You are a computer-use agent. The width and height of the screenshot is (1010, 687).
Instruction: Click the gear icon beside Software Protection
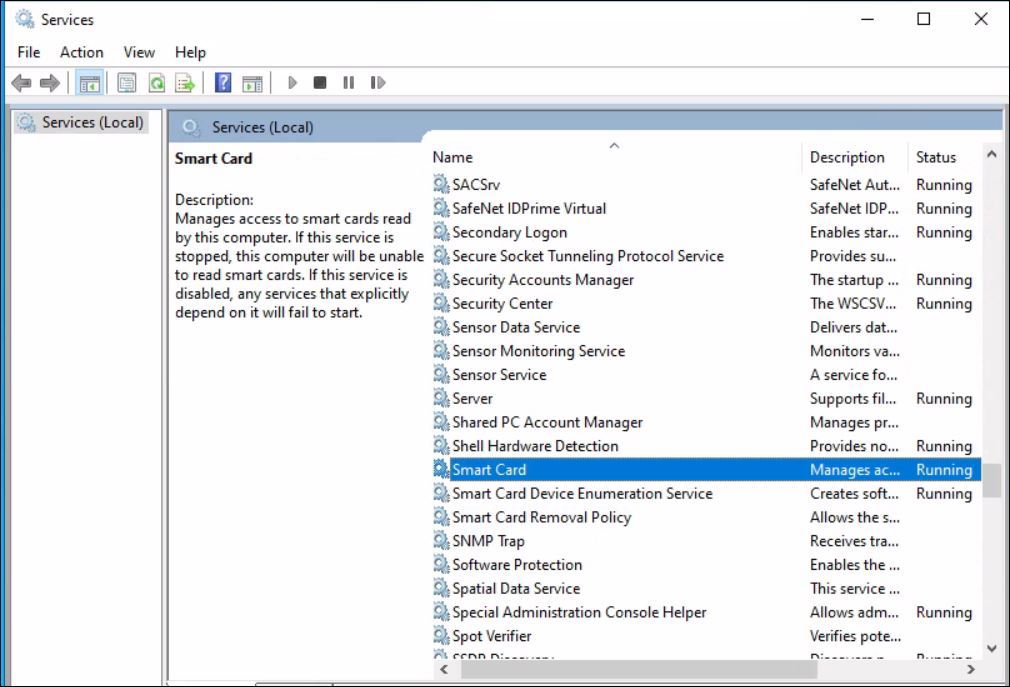(441, 564)
